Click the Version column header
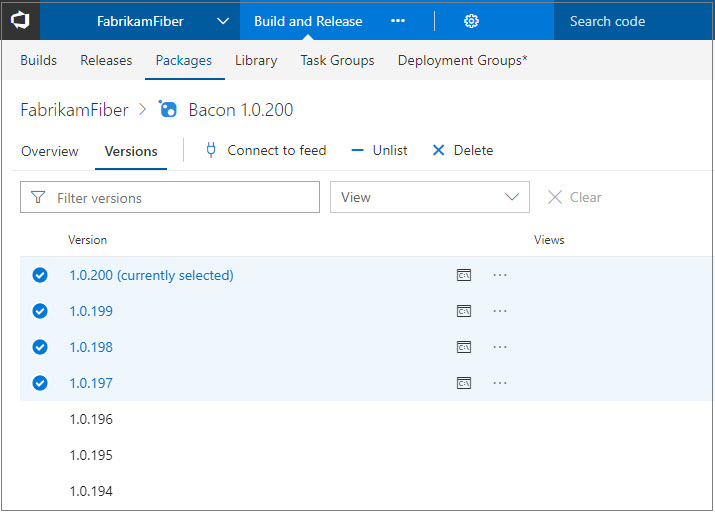Viewport: 715px width, 515px height. (87, 240)
